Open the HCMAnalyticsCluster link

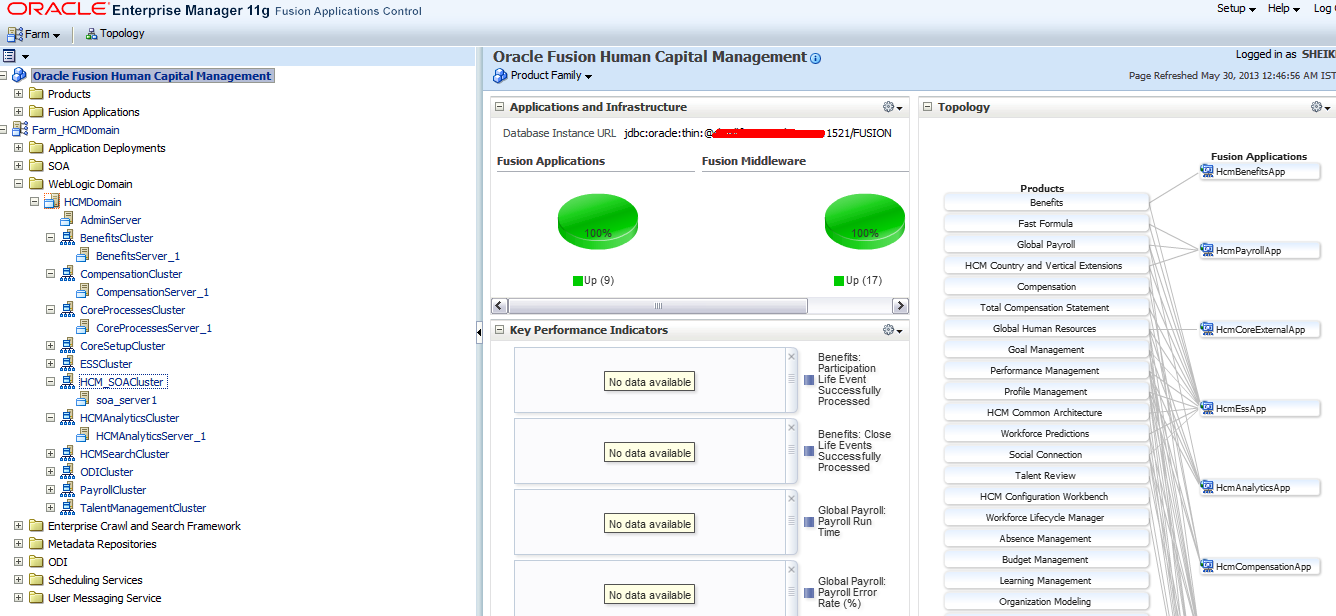point(129,418)
